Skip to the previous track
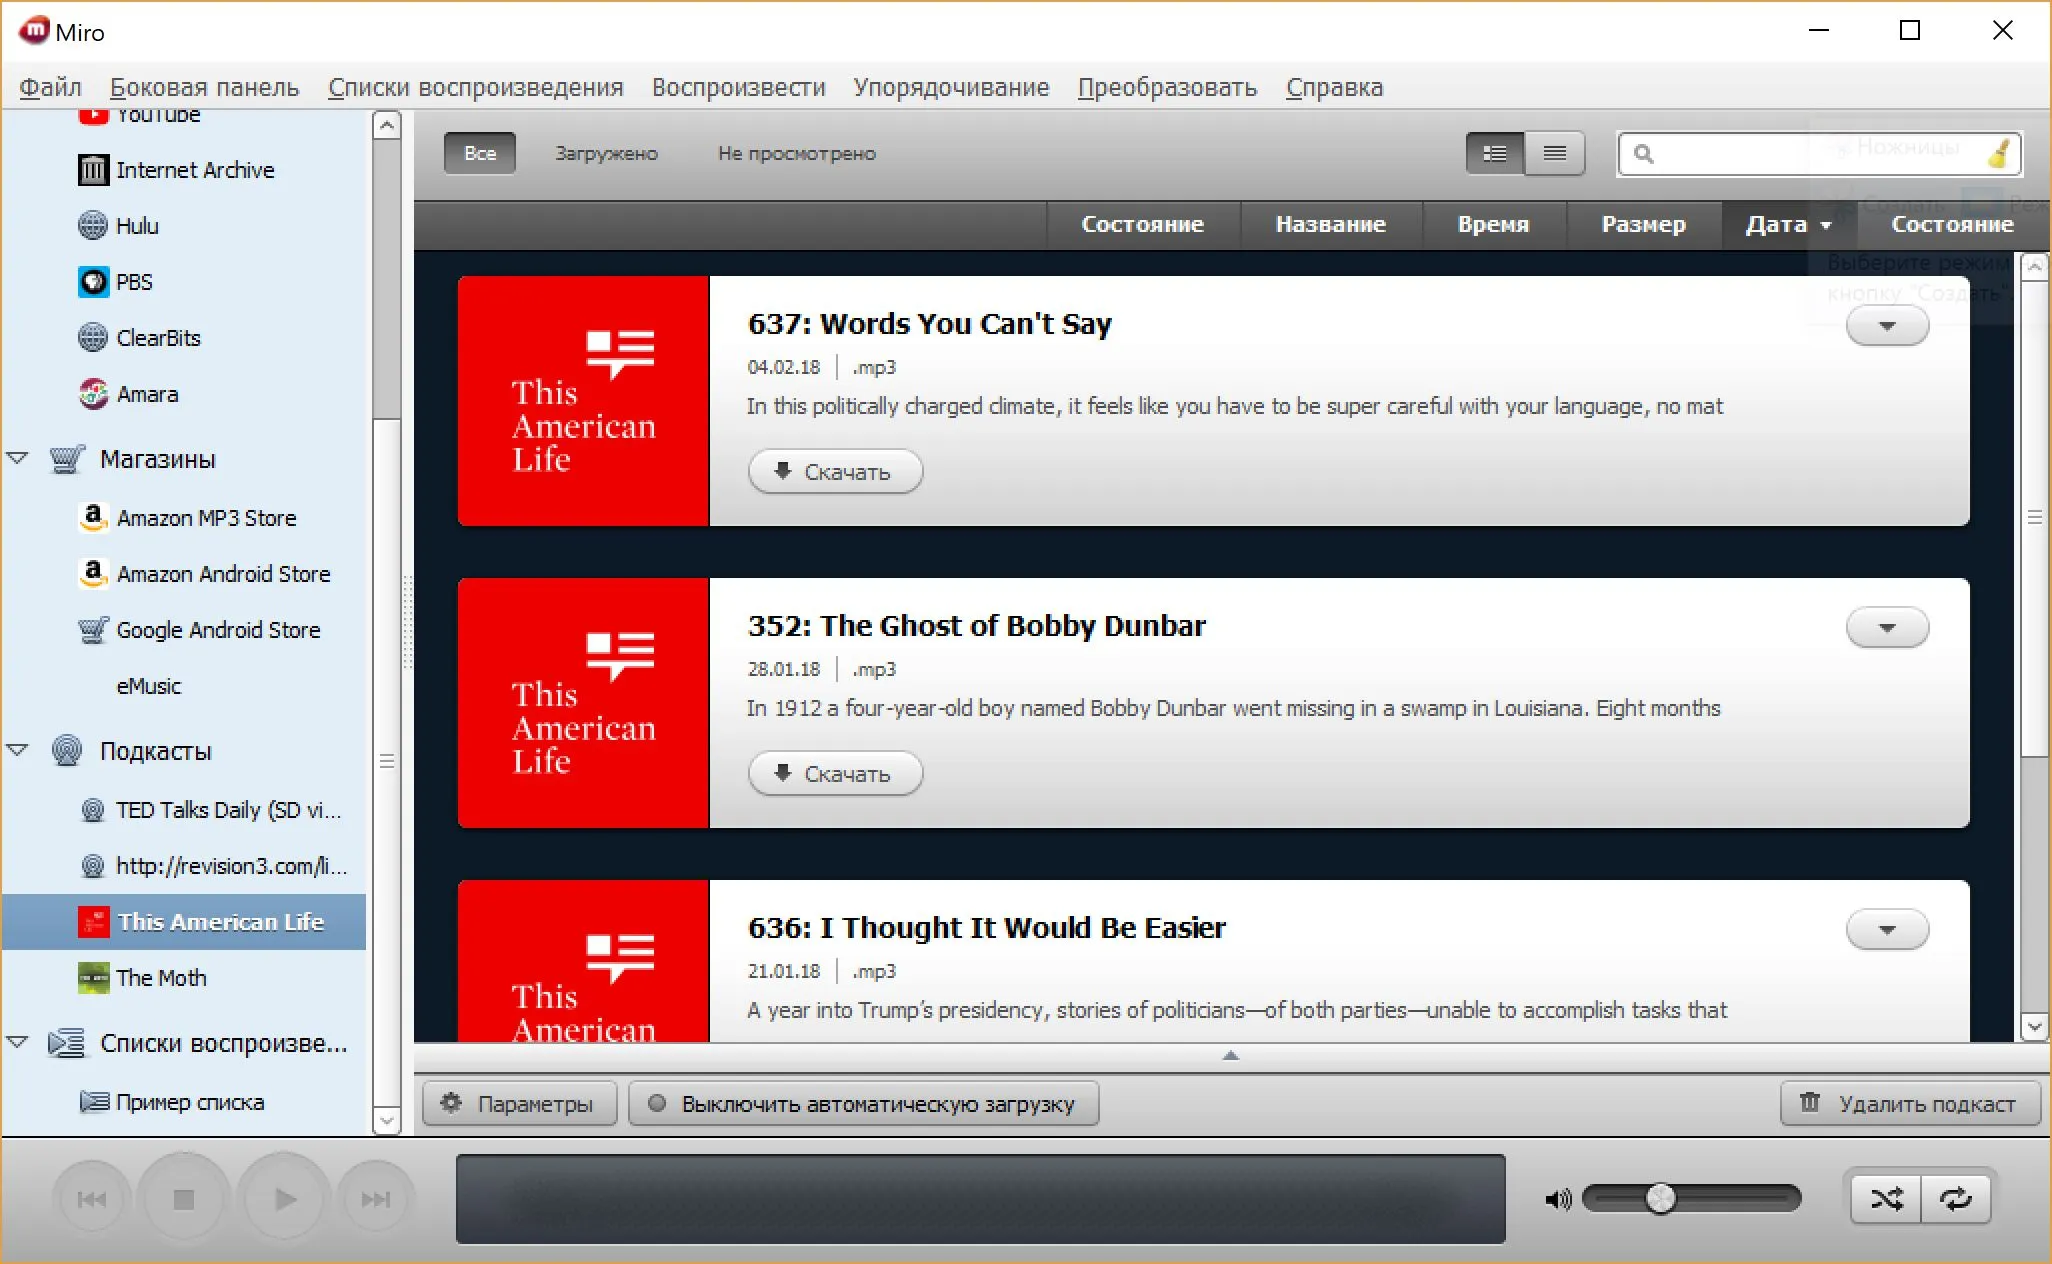Screen dimensions: 2052x1264 91,1199
